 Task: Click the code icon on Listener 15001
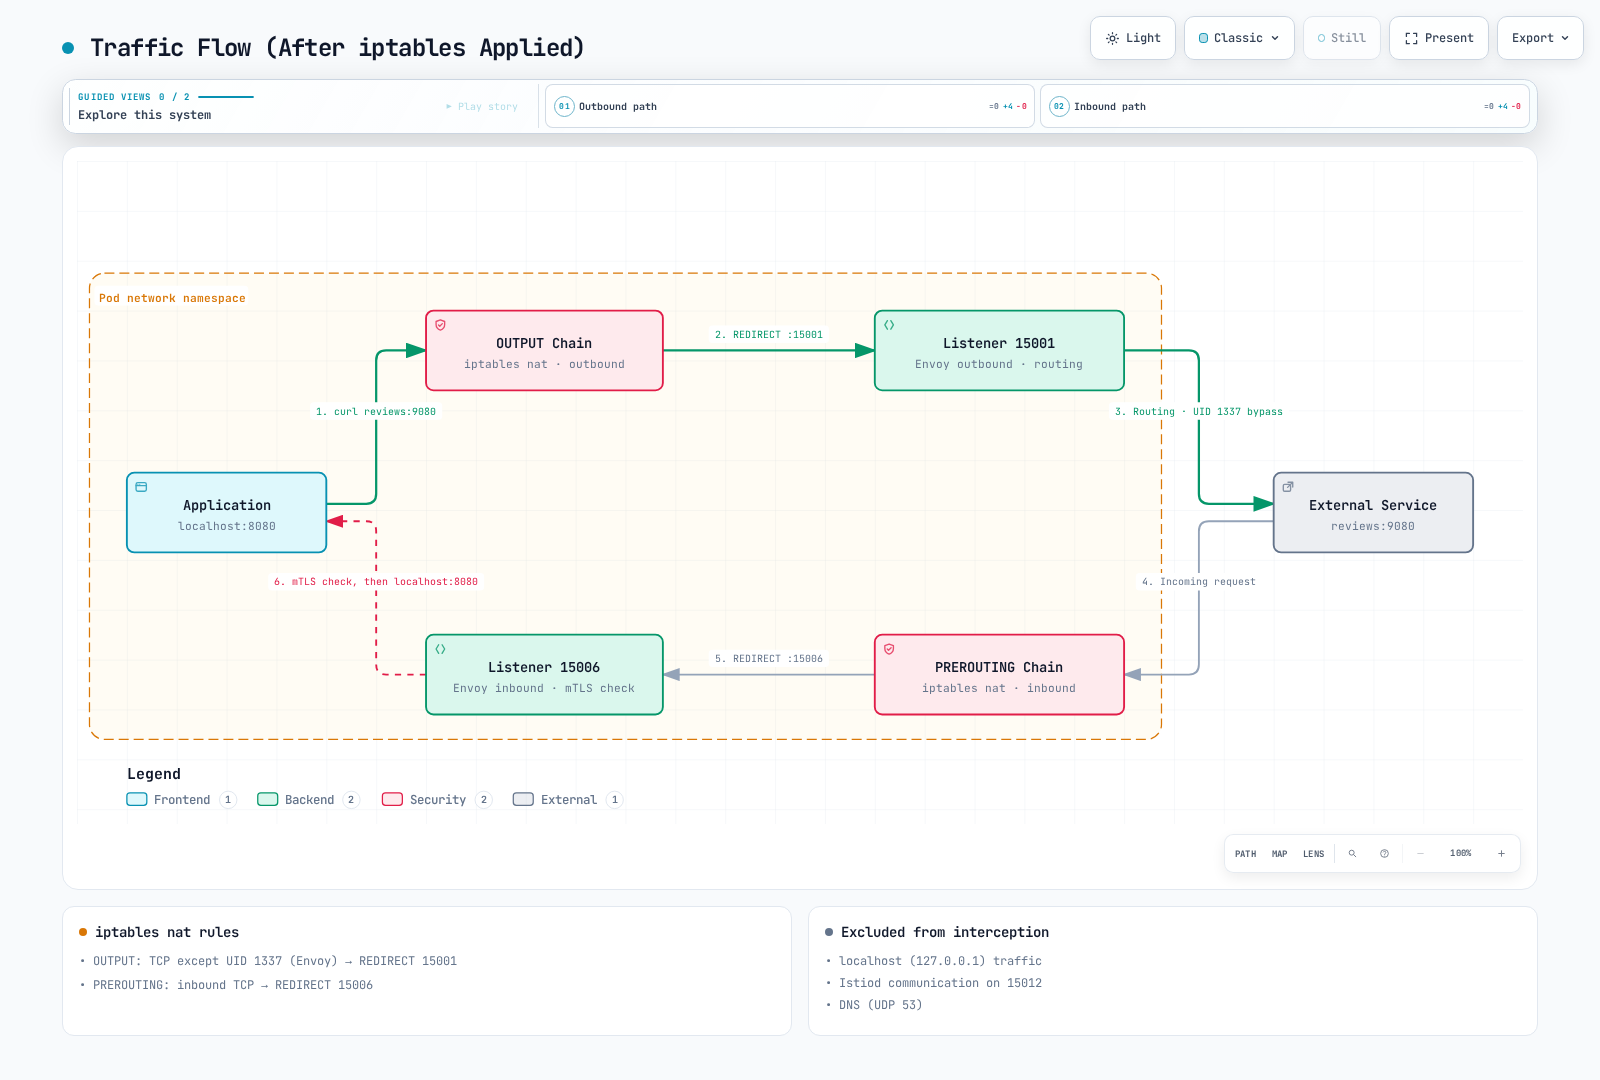[889, 325]
